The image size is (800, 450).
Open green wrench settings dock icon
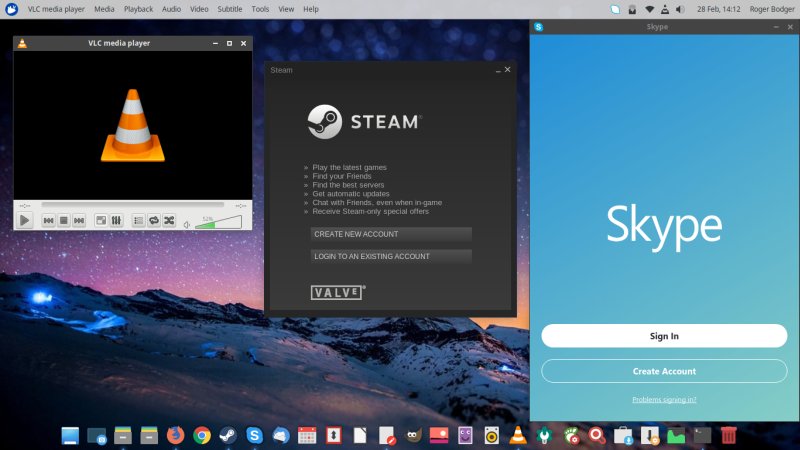click(544, 435)
